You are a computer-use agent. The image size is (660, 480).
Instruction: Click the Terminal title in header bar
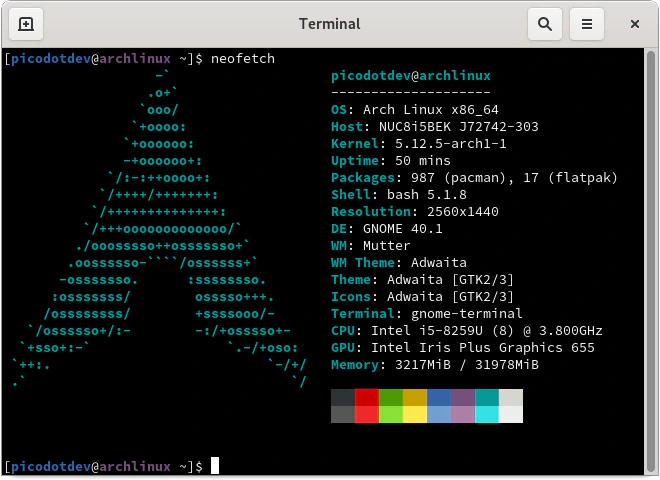[330, 24]
